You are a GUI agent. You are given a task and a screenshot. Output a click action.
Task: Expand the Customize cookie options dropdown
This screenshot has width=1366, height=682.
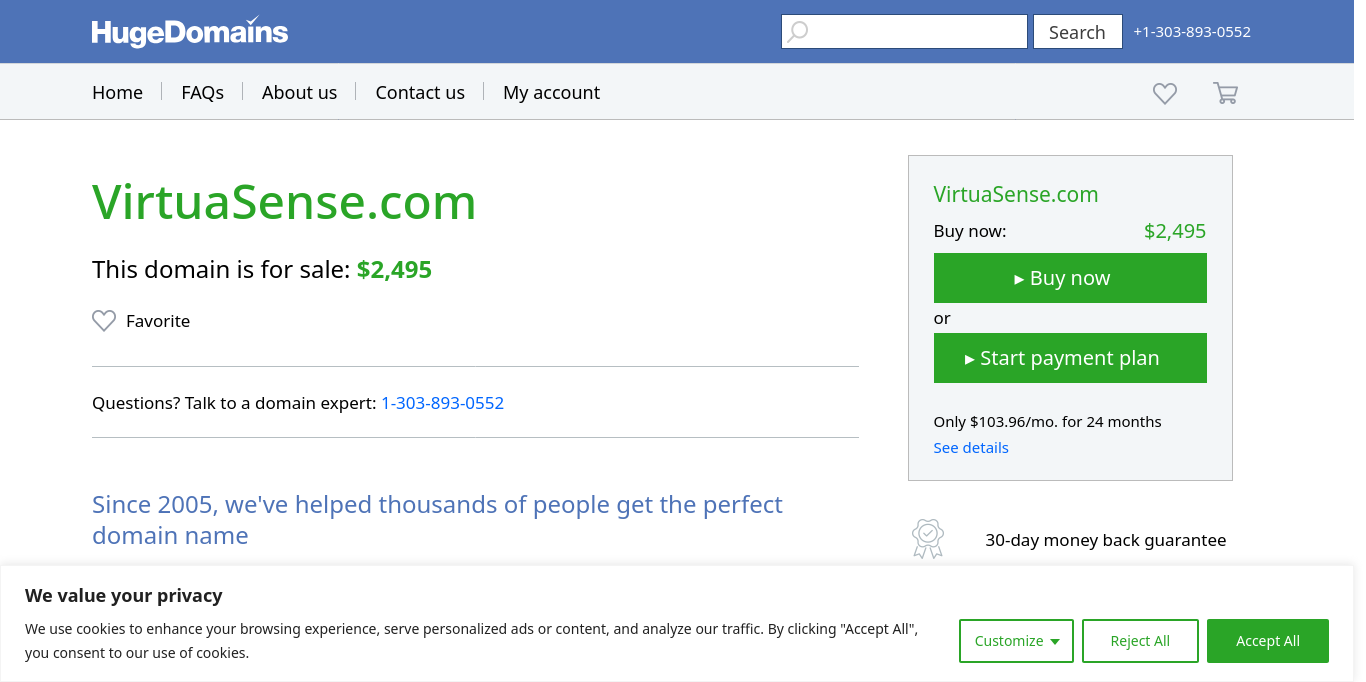(1016, 641)
